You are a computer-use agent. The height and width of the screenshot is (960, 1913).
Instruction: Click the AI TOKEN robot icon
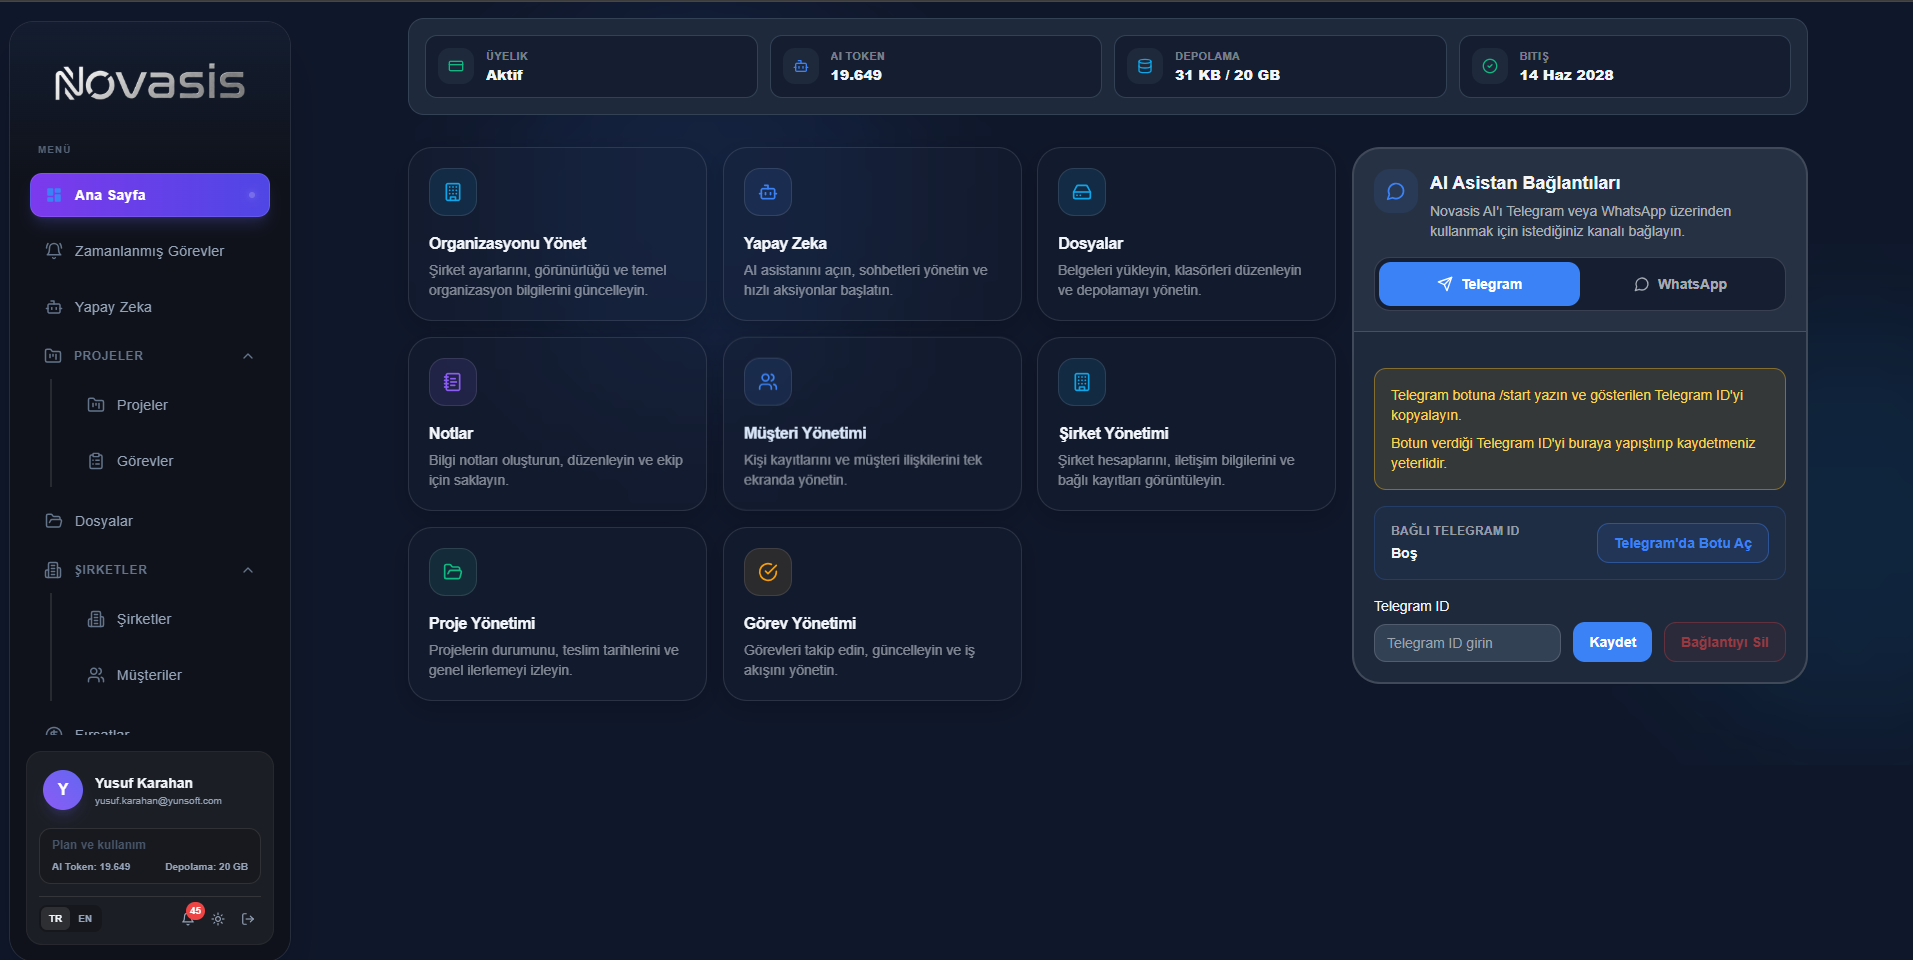(x=801, y=66)
